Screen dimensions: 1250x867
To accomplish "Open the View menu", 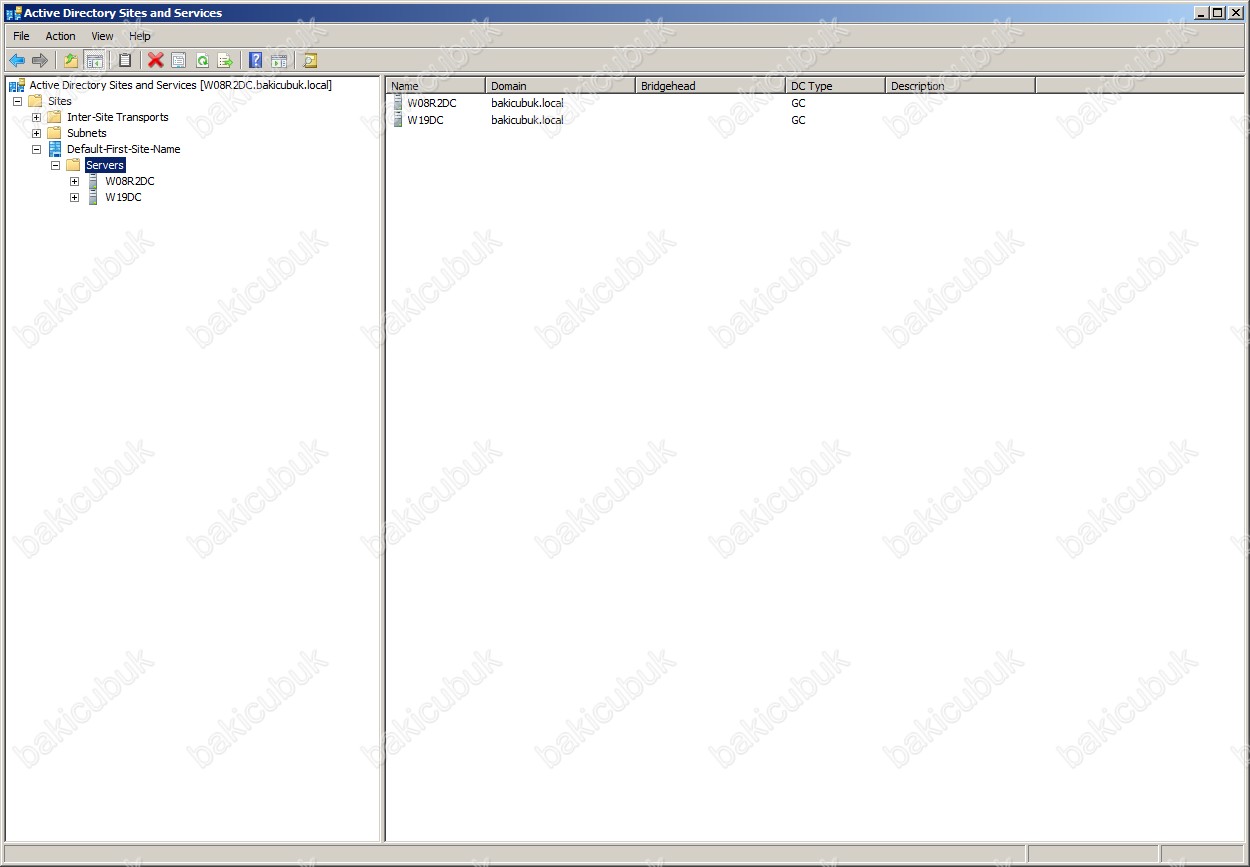I will [x=103, y=36].
